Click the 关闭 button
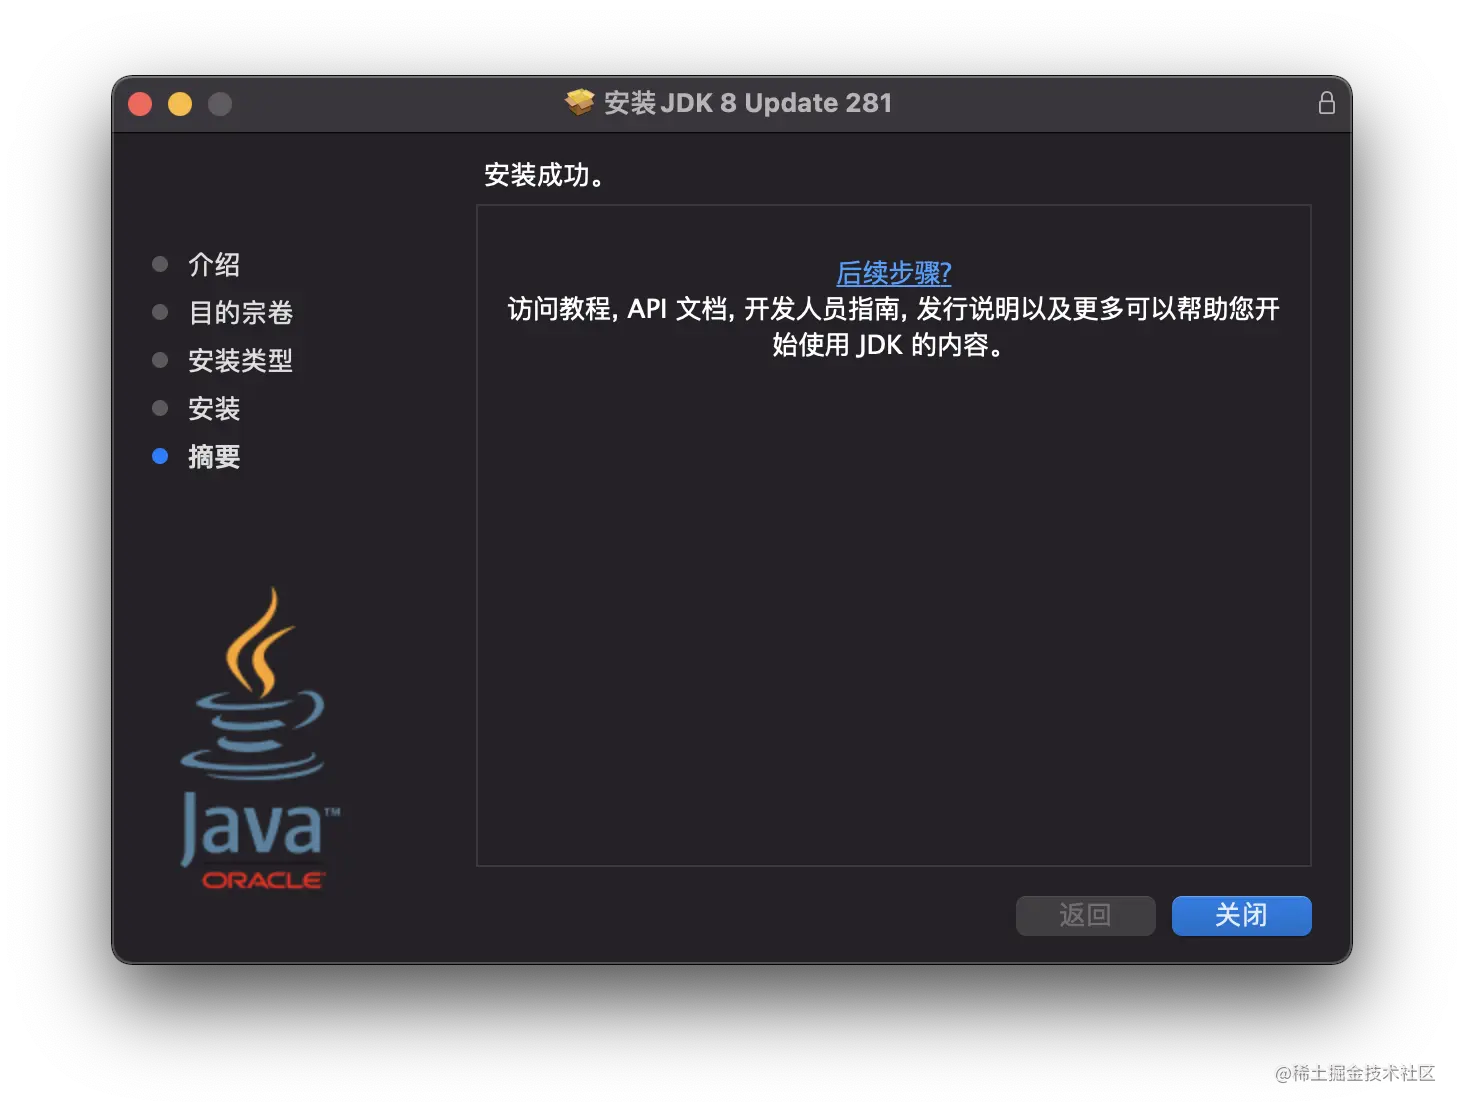Viewport: 1464px width, 1112px height. [x=1241, y=915]
